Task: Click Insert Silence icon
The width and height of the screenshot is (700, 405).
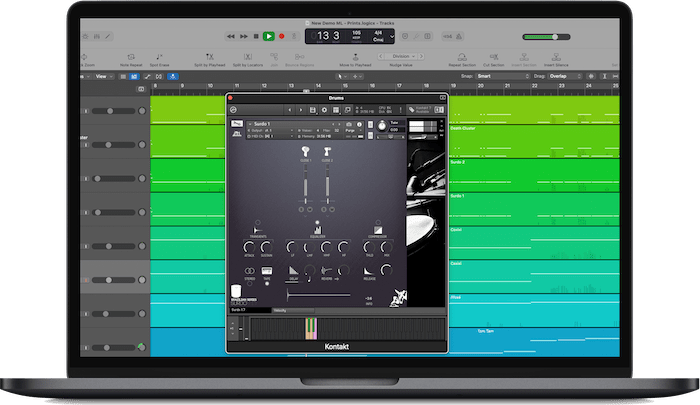Action: coord(556,57)
